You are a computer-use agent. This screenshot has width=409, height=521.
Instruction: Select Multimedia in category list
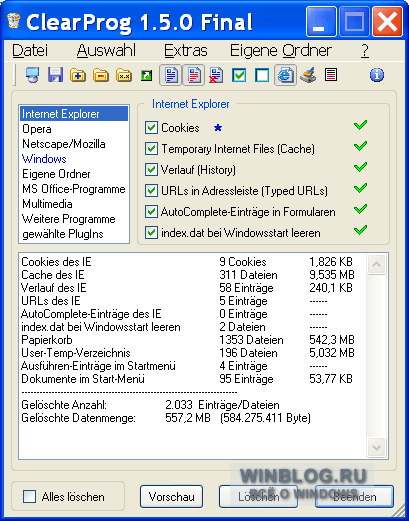click(x=74, y=204)
